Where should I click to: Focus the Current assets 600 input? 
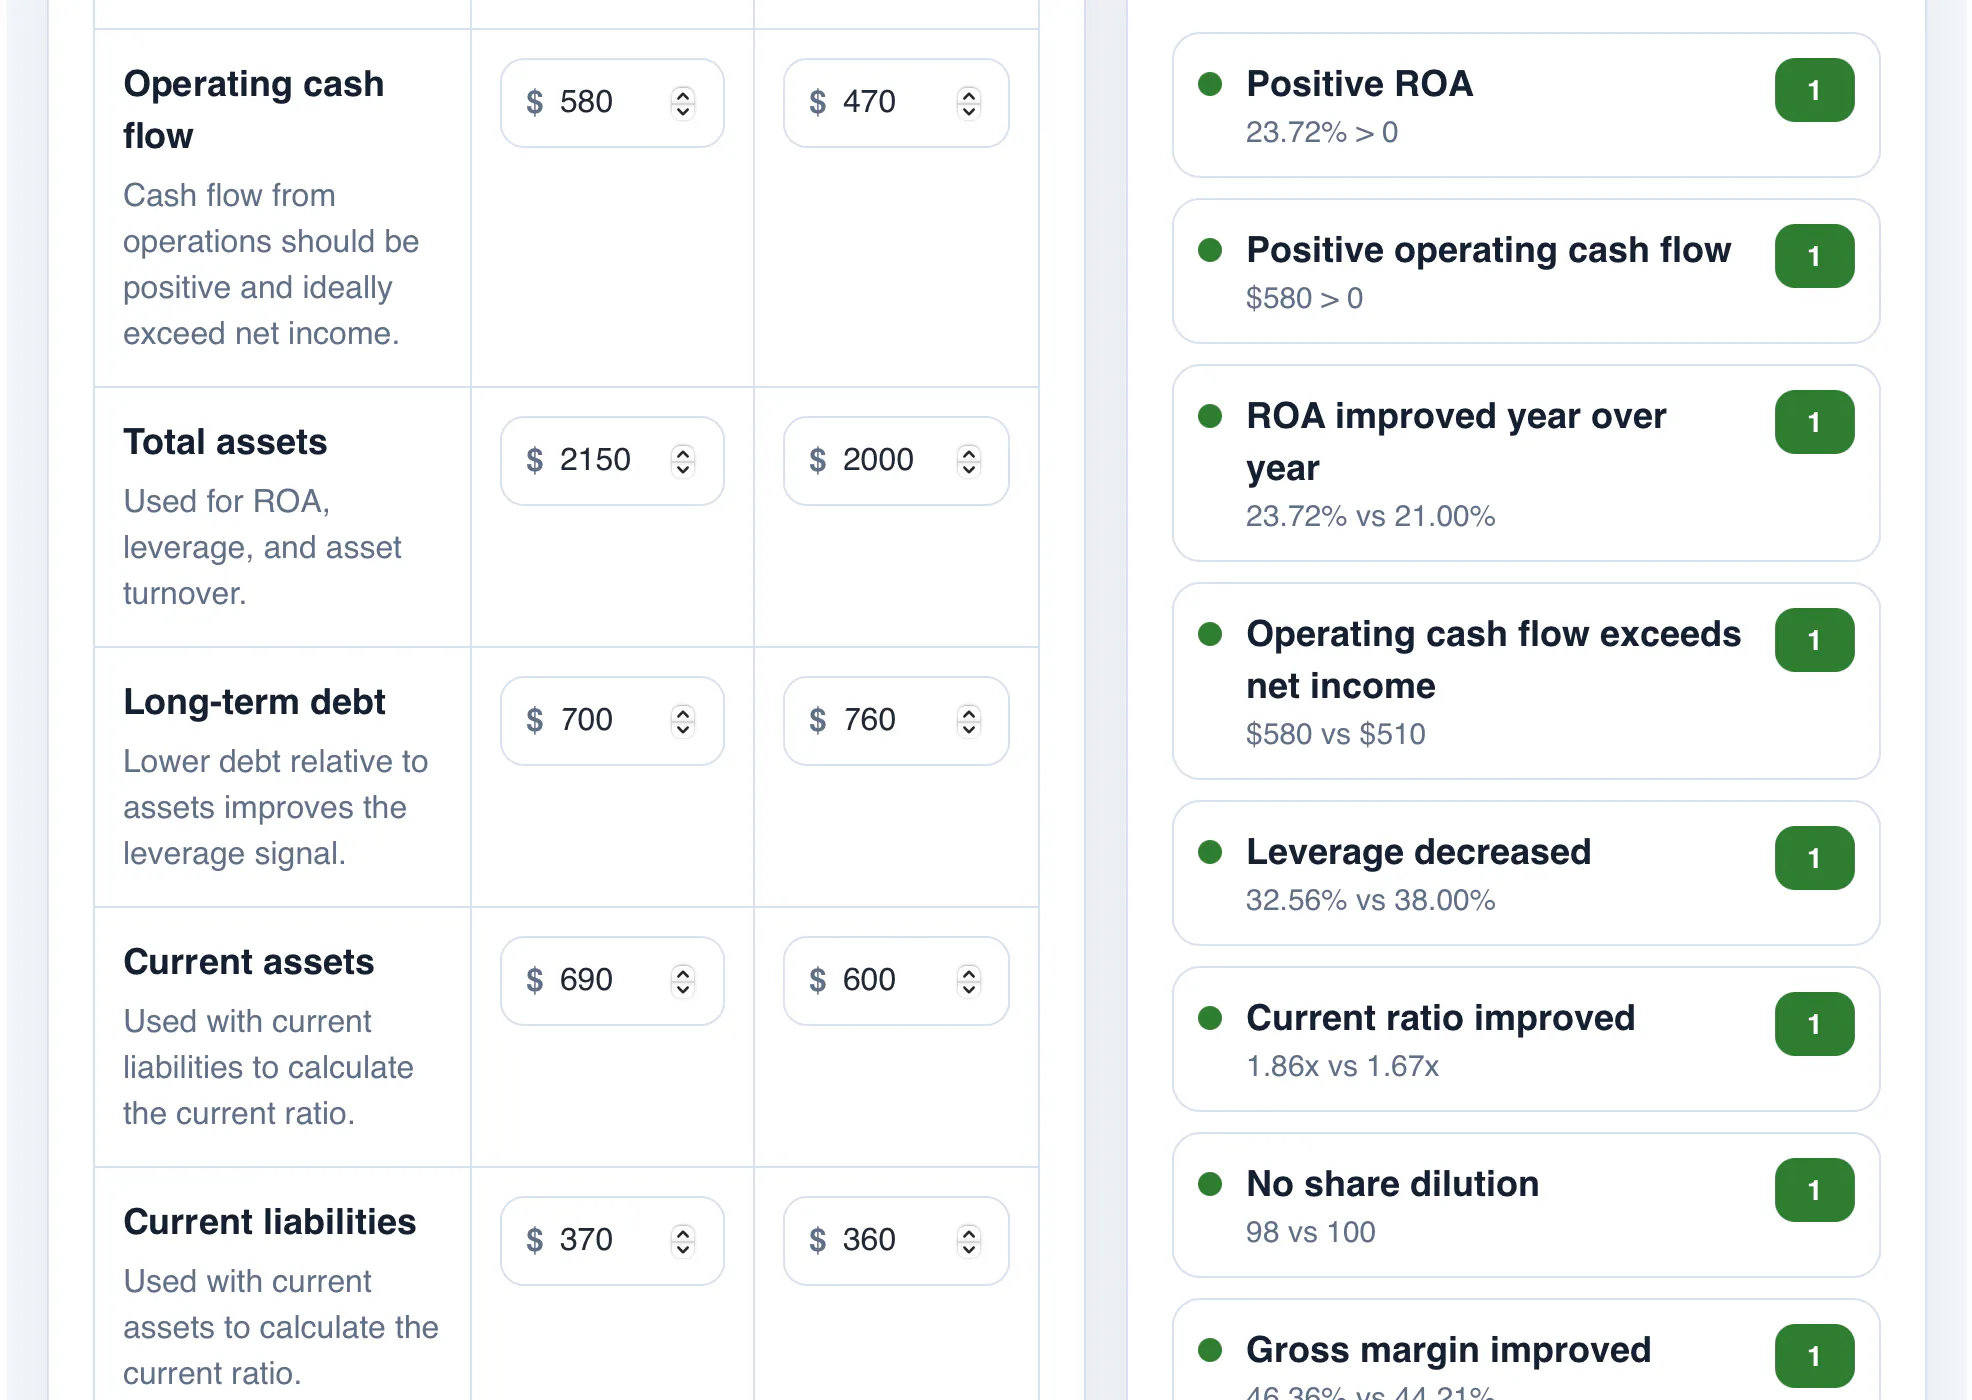(896, 981)
